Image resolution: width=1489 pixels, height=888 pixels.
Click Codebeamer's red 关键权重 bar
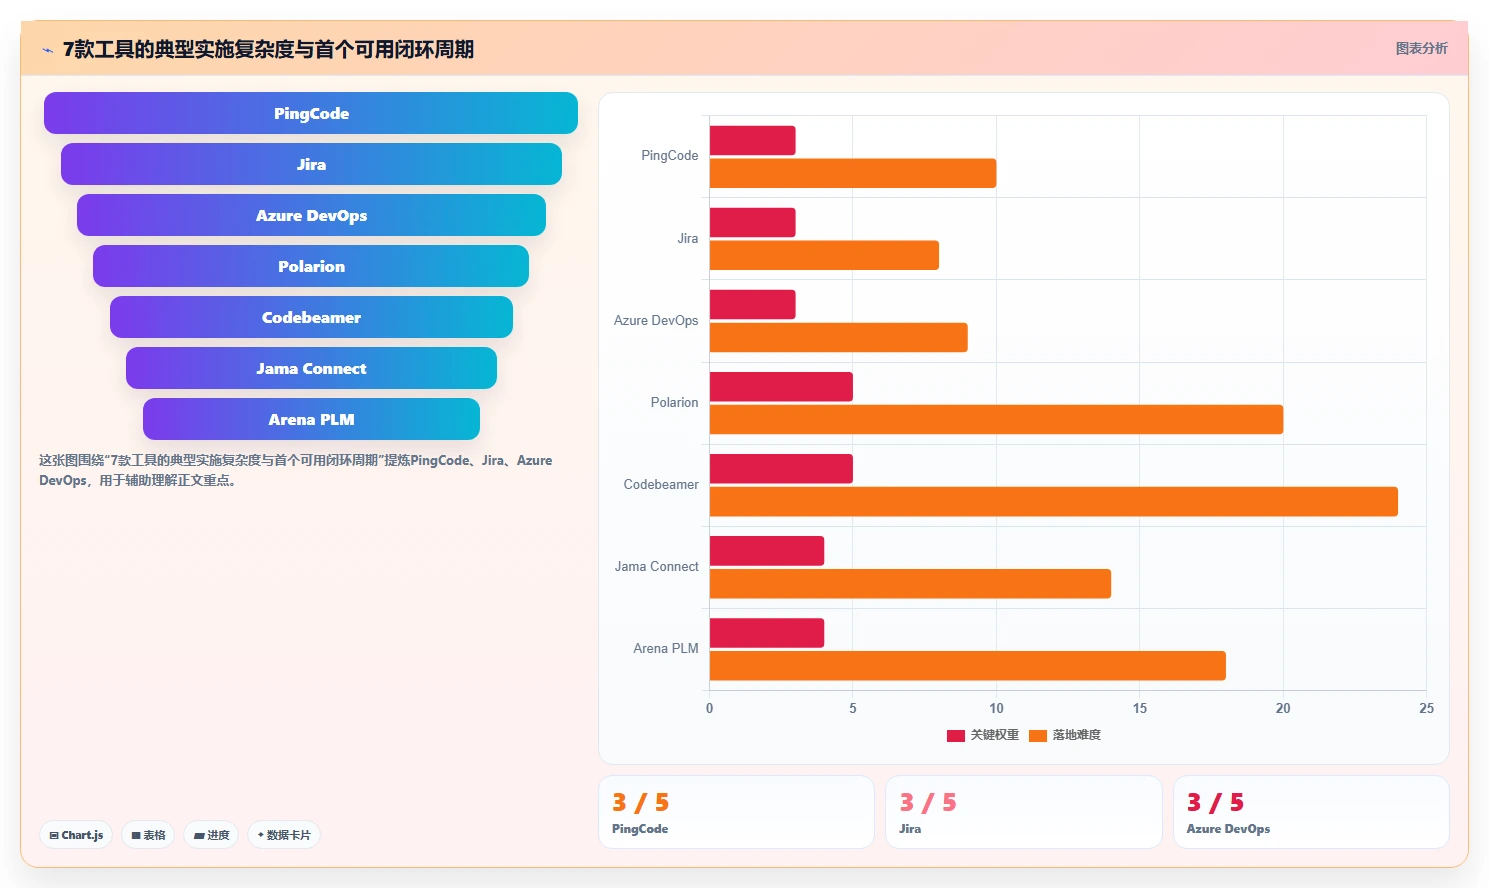point(781,468)
